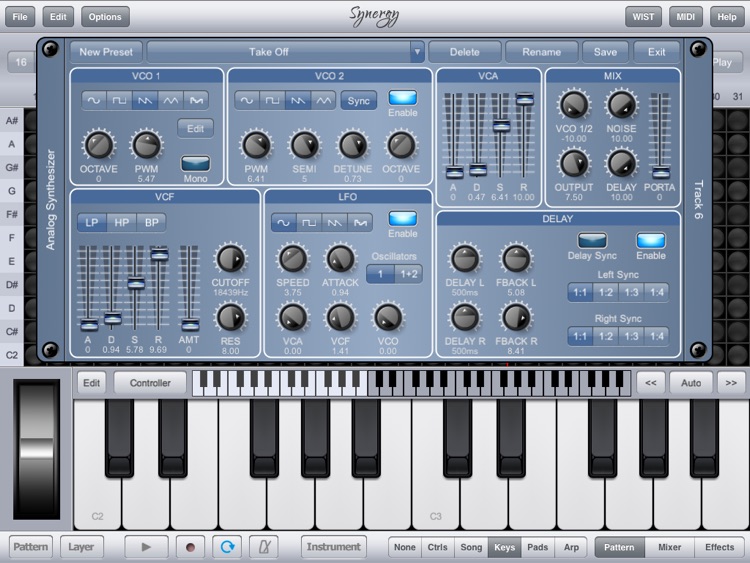
Task: Open the File menu
Action: coord(20,17)
